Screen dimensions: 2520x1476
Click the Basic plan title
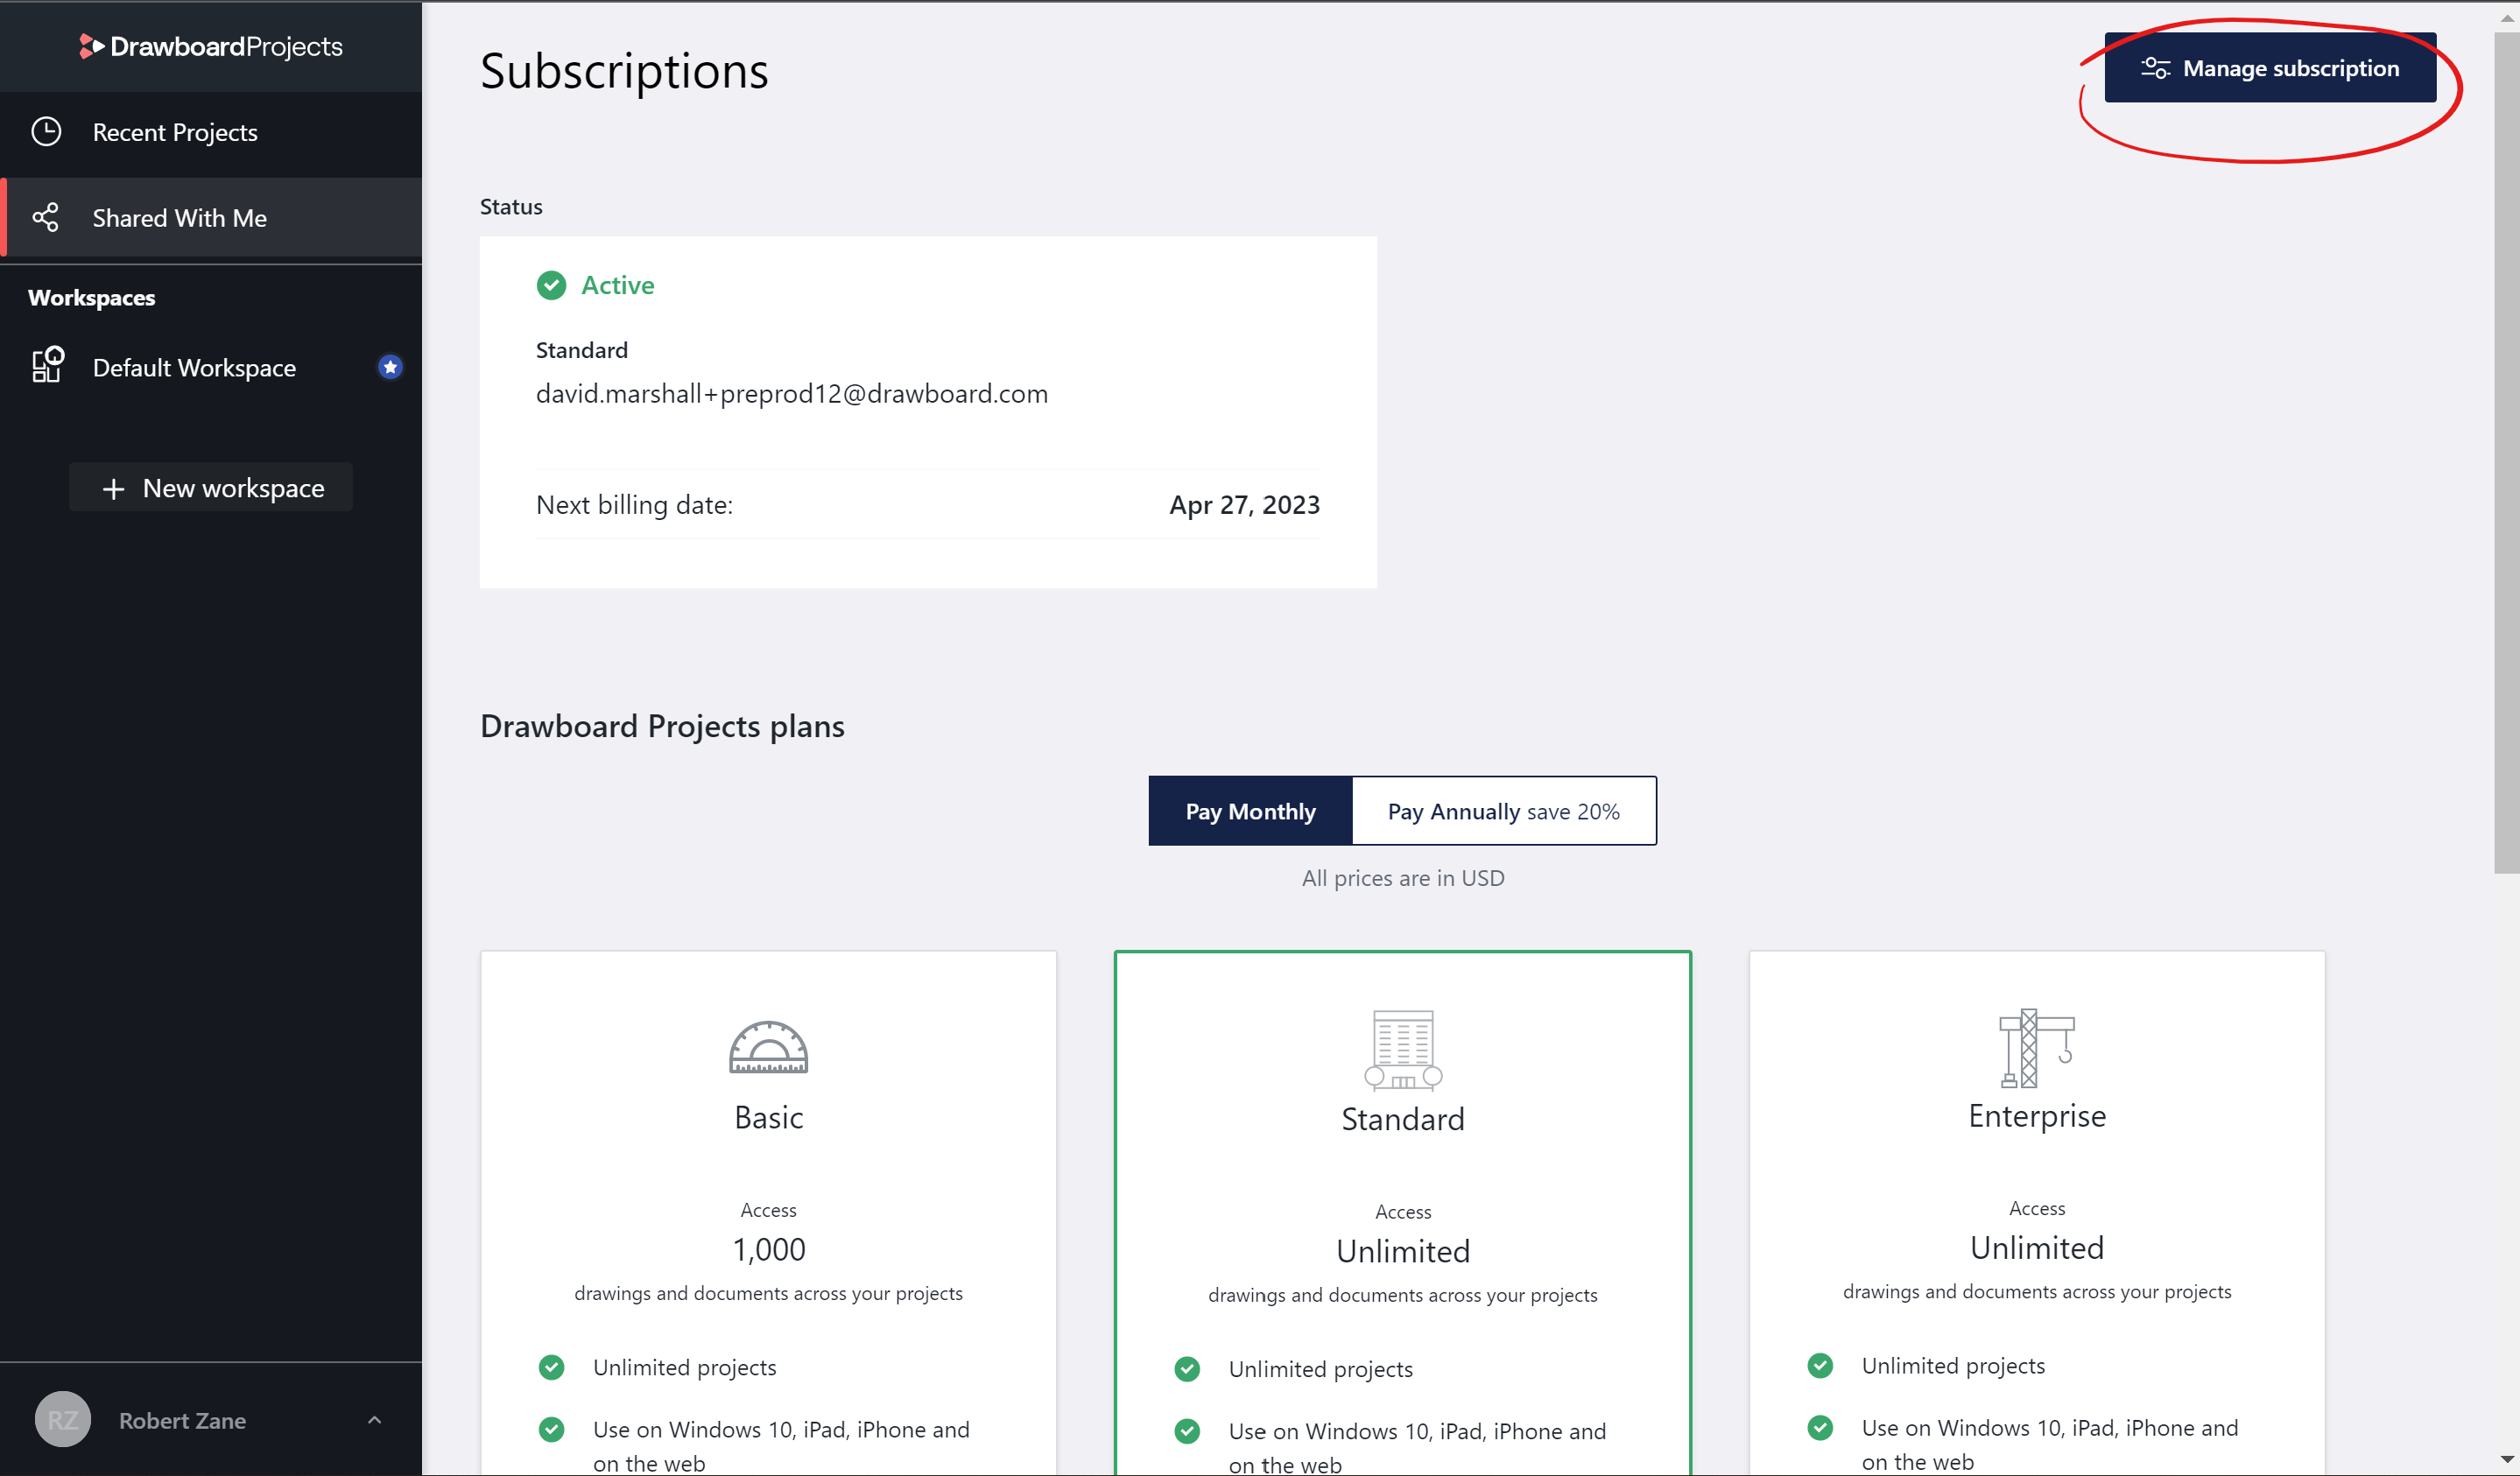(x=768, y=1117)
